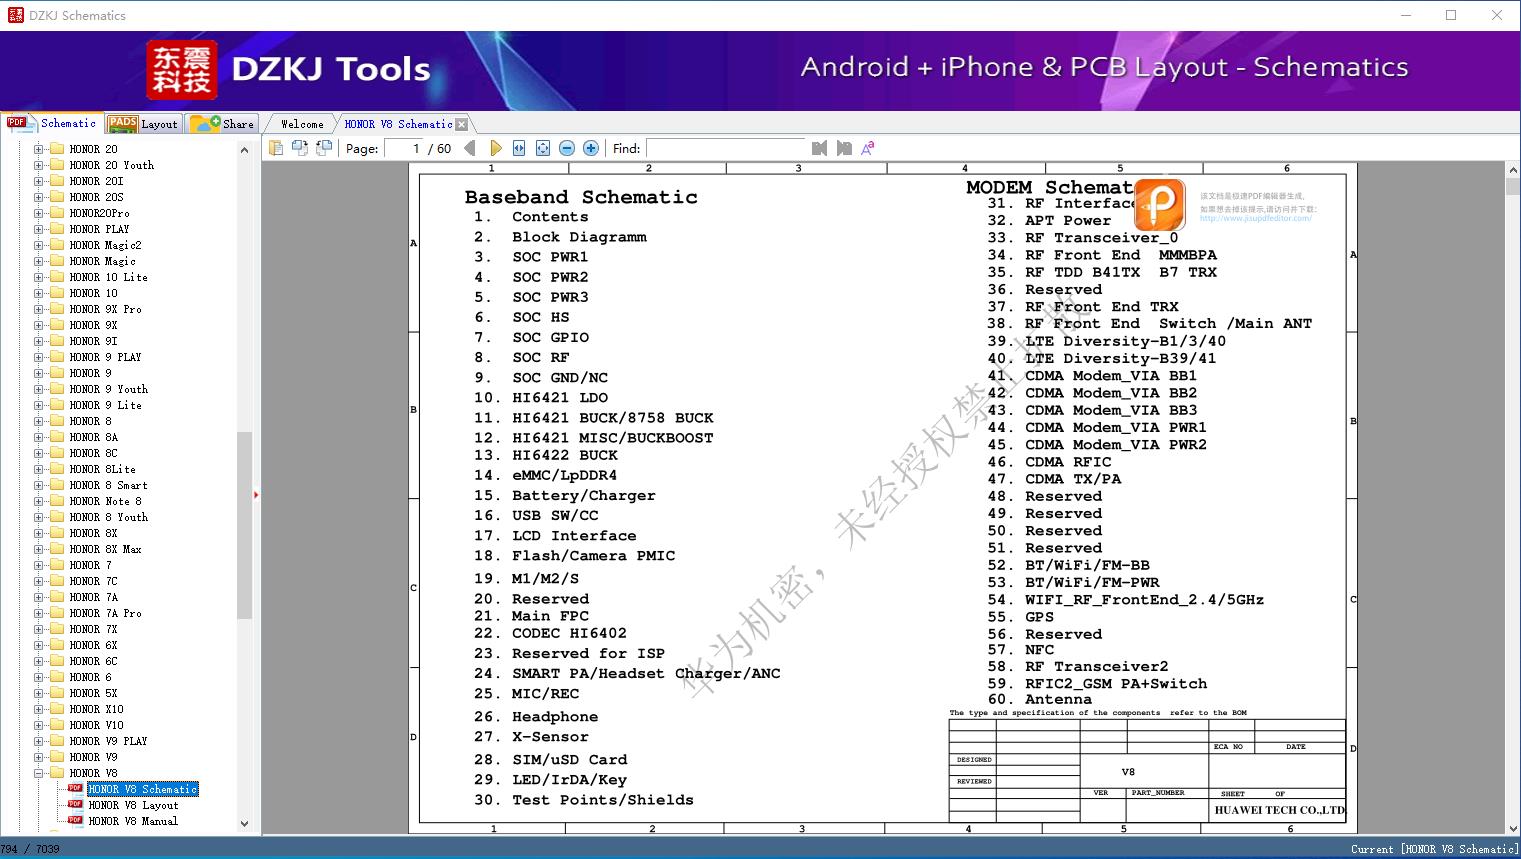1521x859 pixels.
Task: Click the HONOR Magic2 folder icon
Action: click(x=57, y=245)
